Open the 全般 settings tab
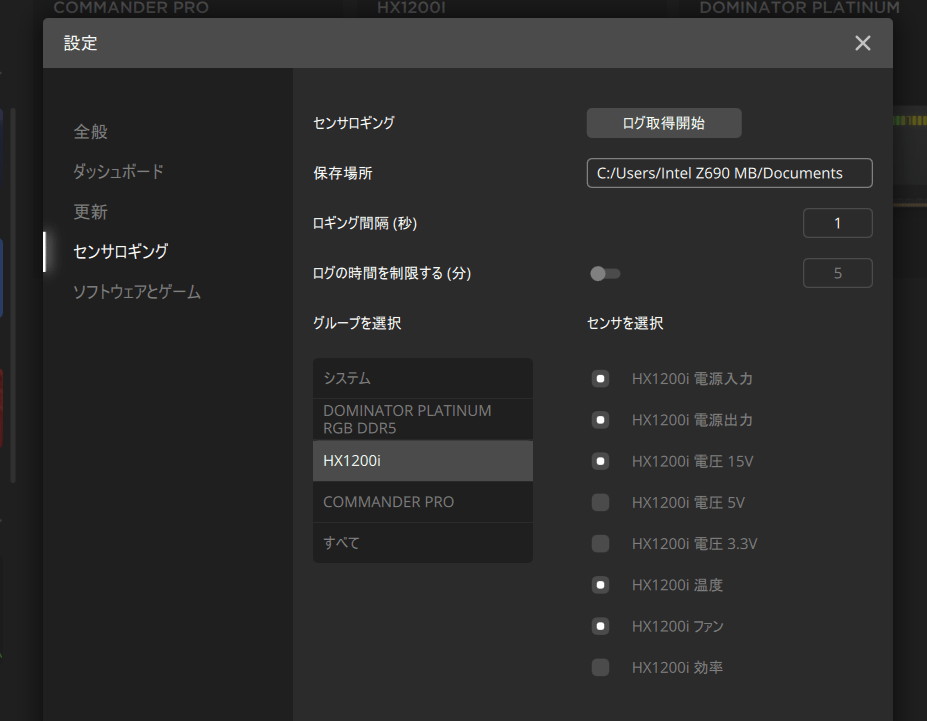This screenshot has height=721, width=927. 90,131
